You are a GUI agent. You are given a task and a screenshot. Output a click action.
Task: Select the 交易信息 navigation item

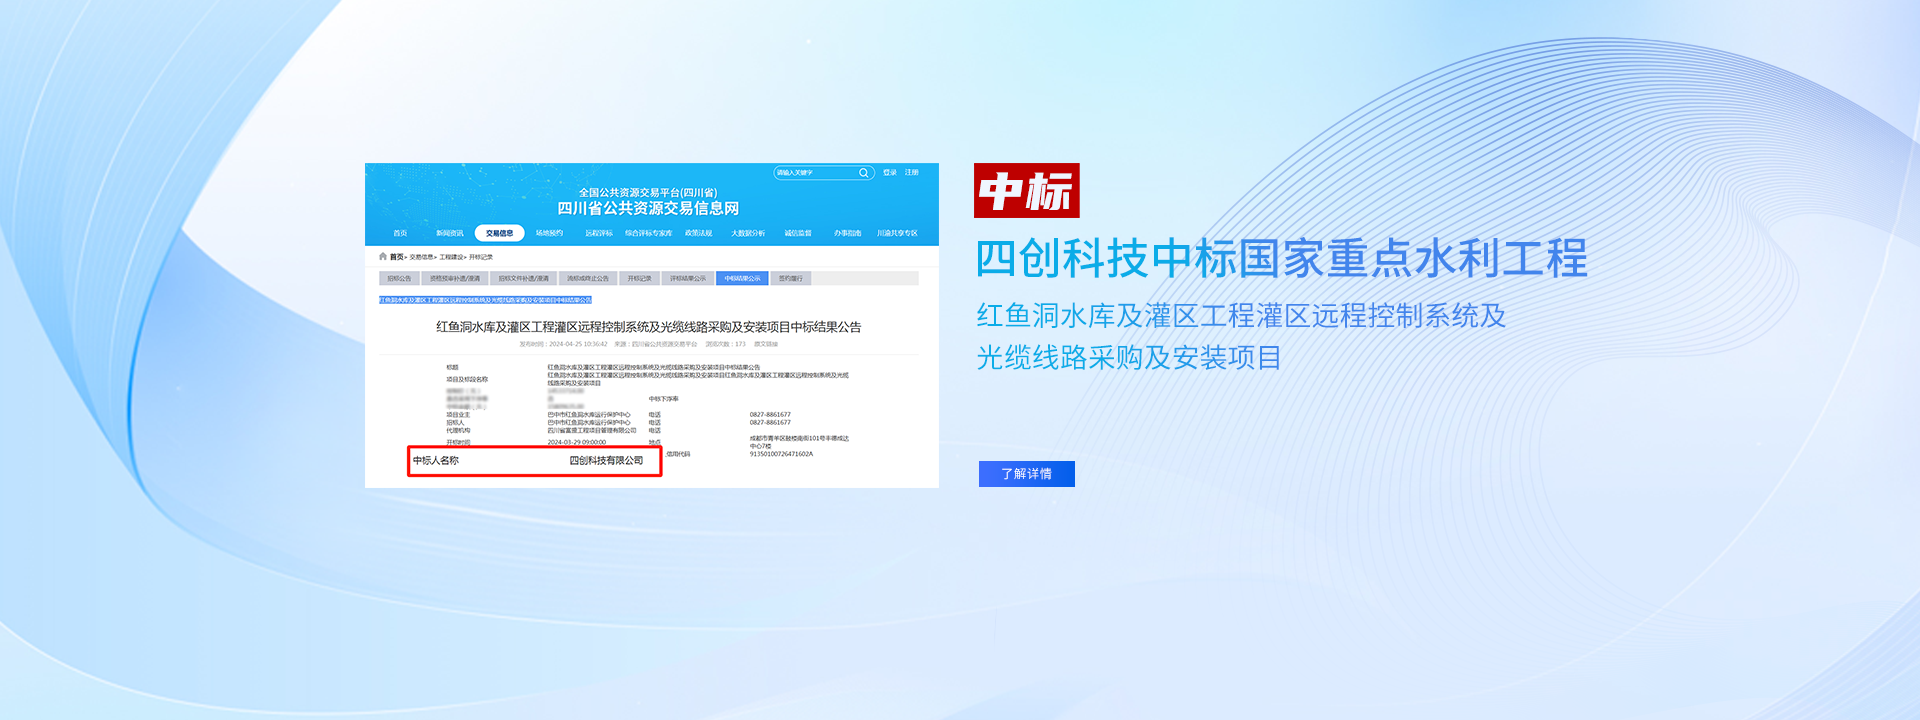coord(499,233)
